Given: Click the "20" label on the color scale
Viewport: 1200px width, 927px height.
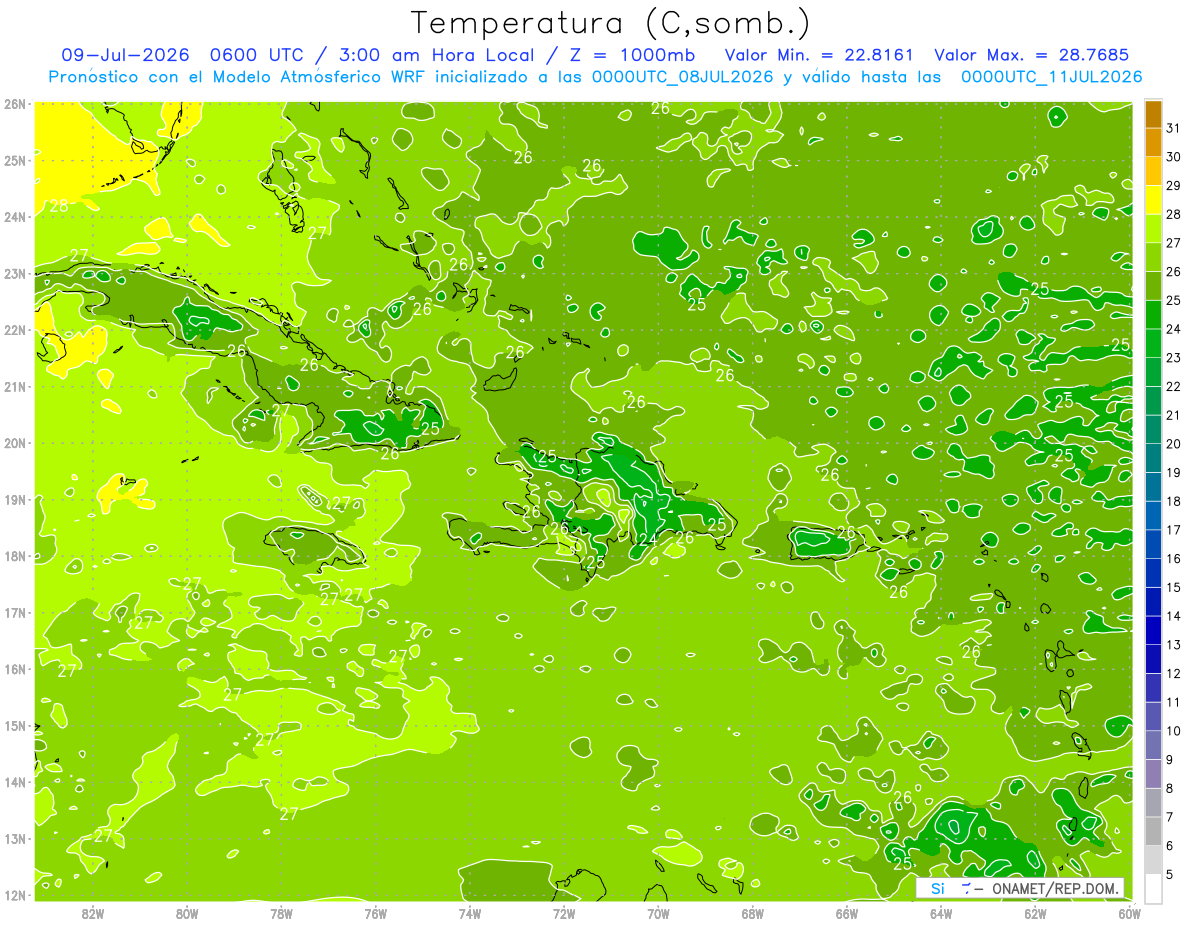Looking at the screenshot, I should click(1173, 443).
